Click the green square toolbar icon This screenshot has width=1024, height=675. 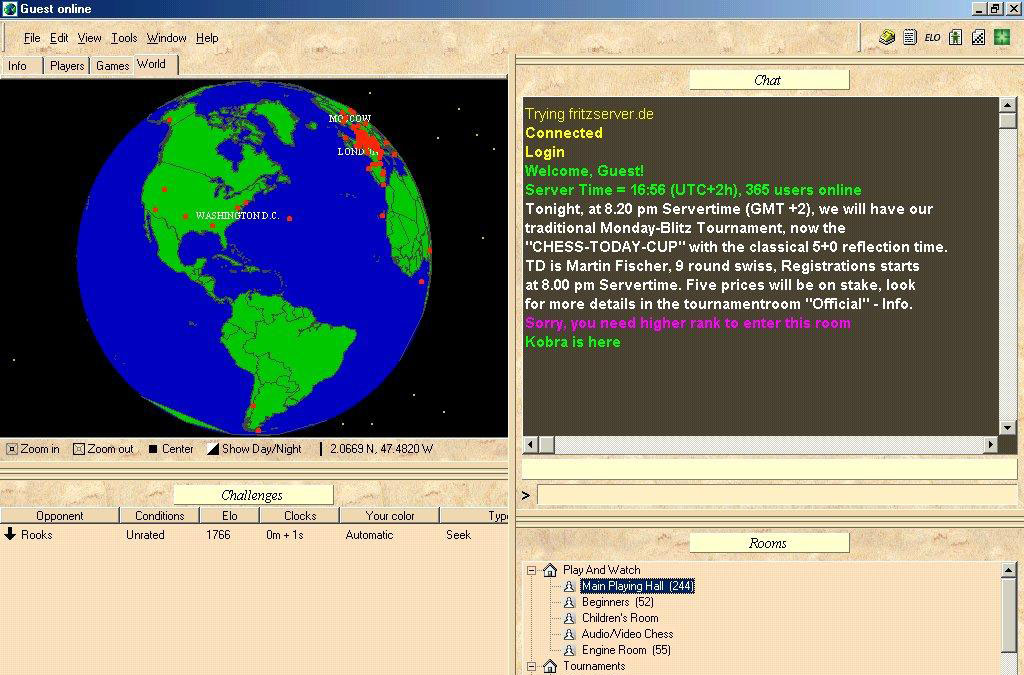pos(1001,38)
